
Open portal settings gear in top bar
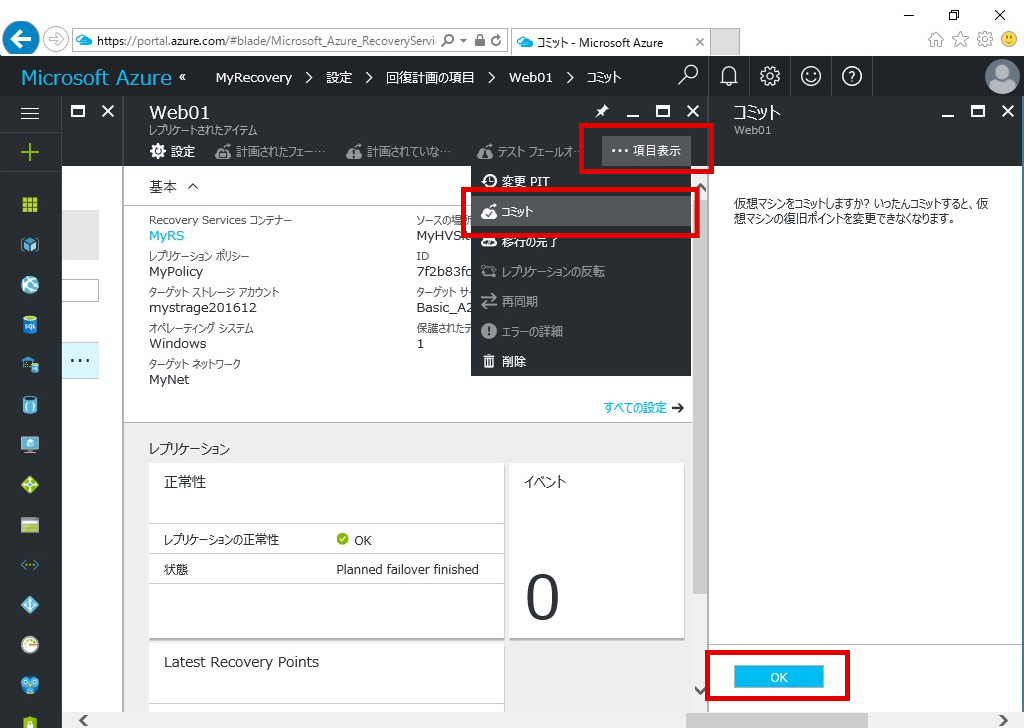click(770, 76)
